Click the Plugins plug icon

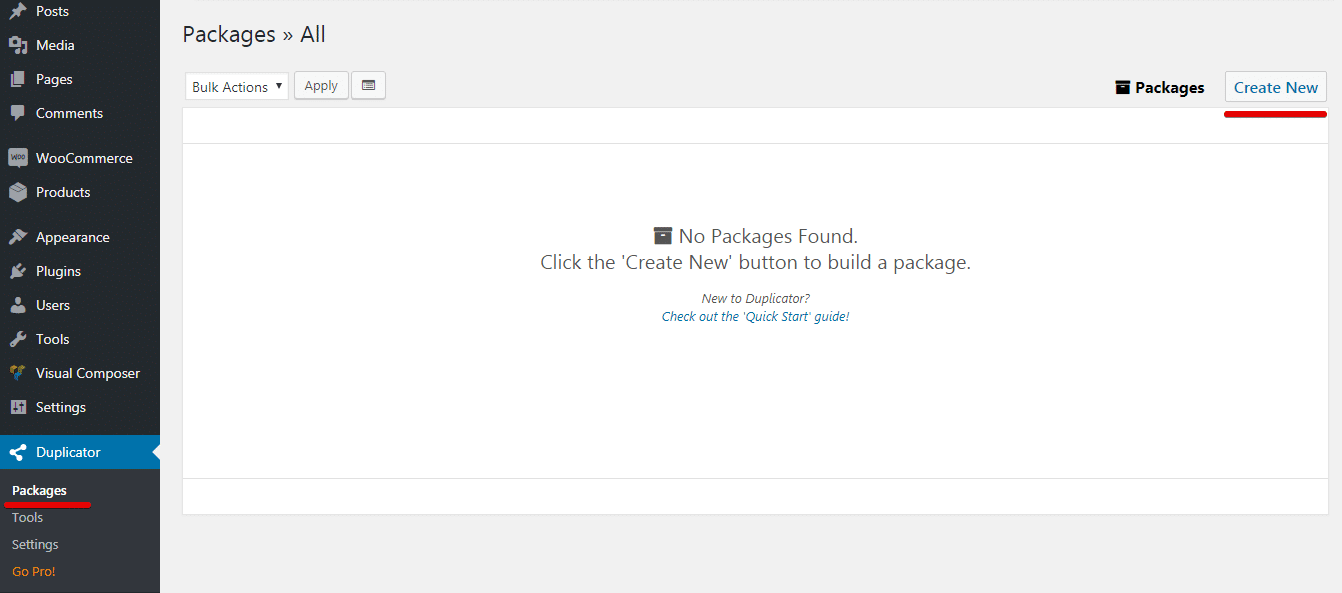tap(18, 271)
